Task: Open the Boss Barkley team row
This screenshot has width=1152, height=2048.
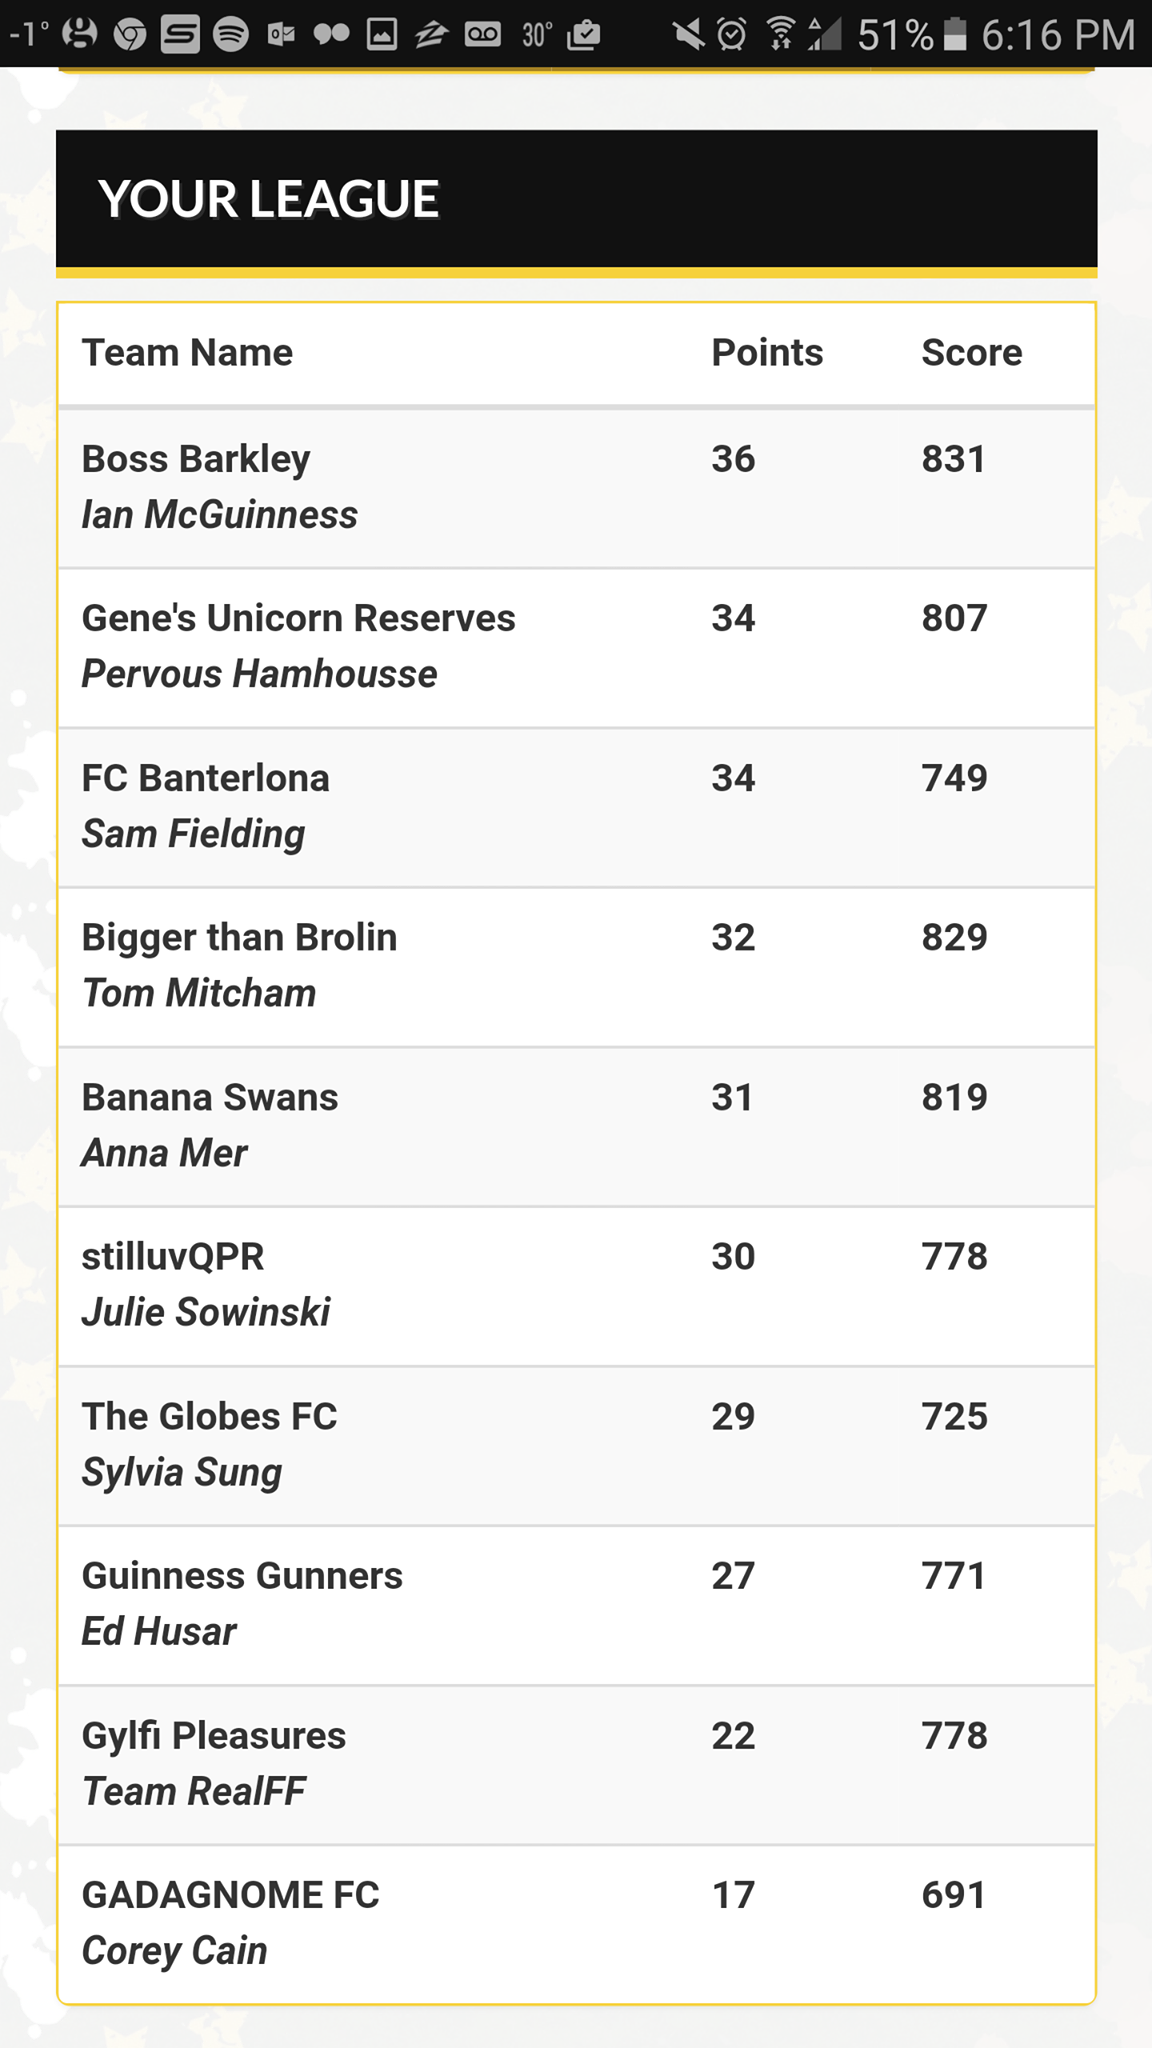Action: click(x=577, y=489)
